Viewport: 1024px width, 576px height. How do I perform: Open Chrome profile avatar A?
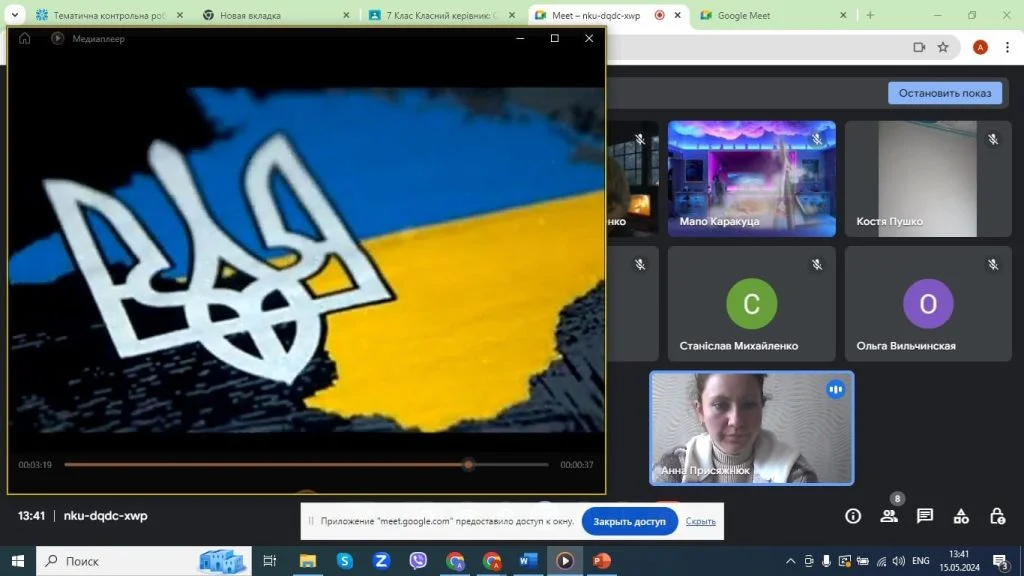click(980, 47)
